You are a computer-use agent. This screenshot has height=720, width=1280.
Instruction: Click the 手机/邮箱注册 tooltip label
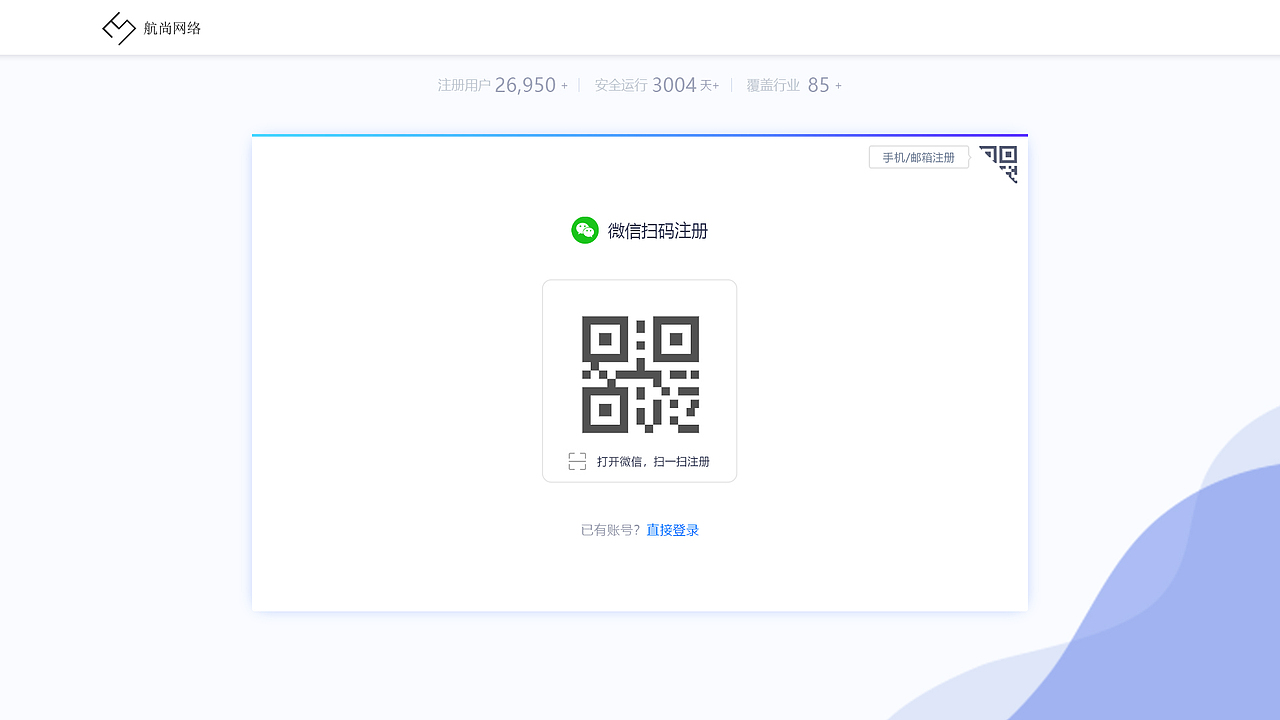click(x=919, y=158)
